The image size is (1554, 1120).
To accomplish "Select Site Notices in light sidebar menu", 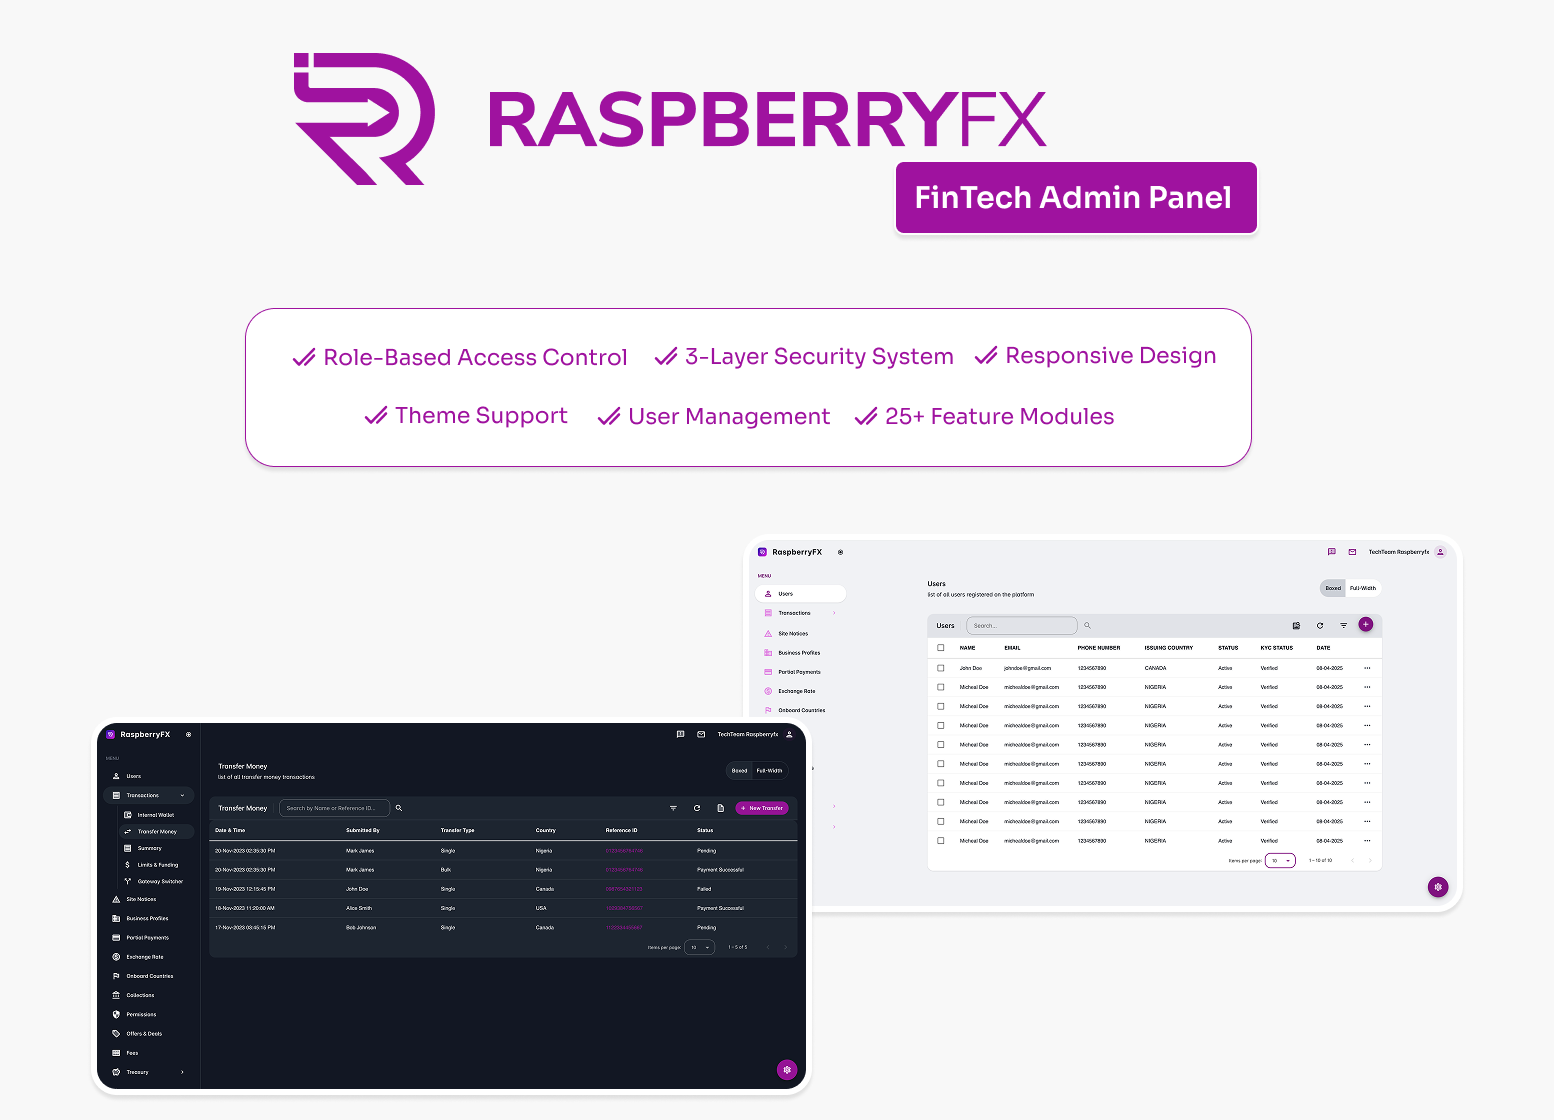I will 793,634.
